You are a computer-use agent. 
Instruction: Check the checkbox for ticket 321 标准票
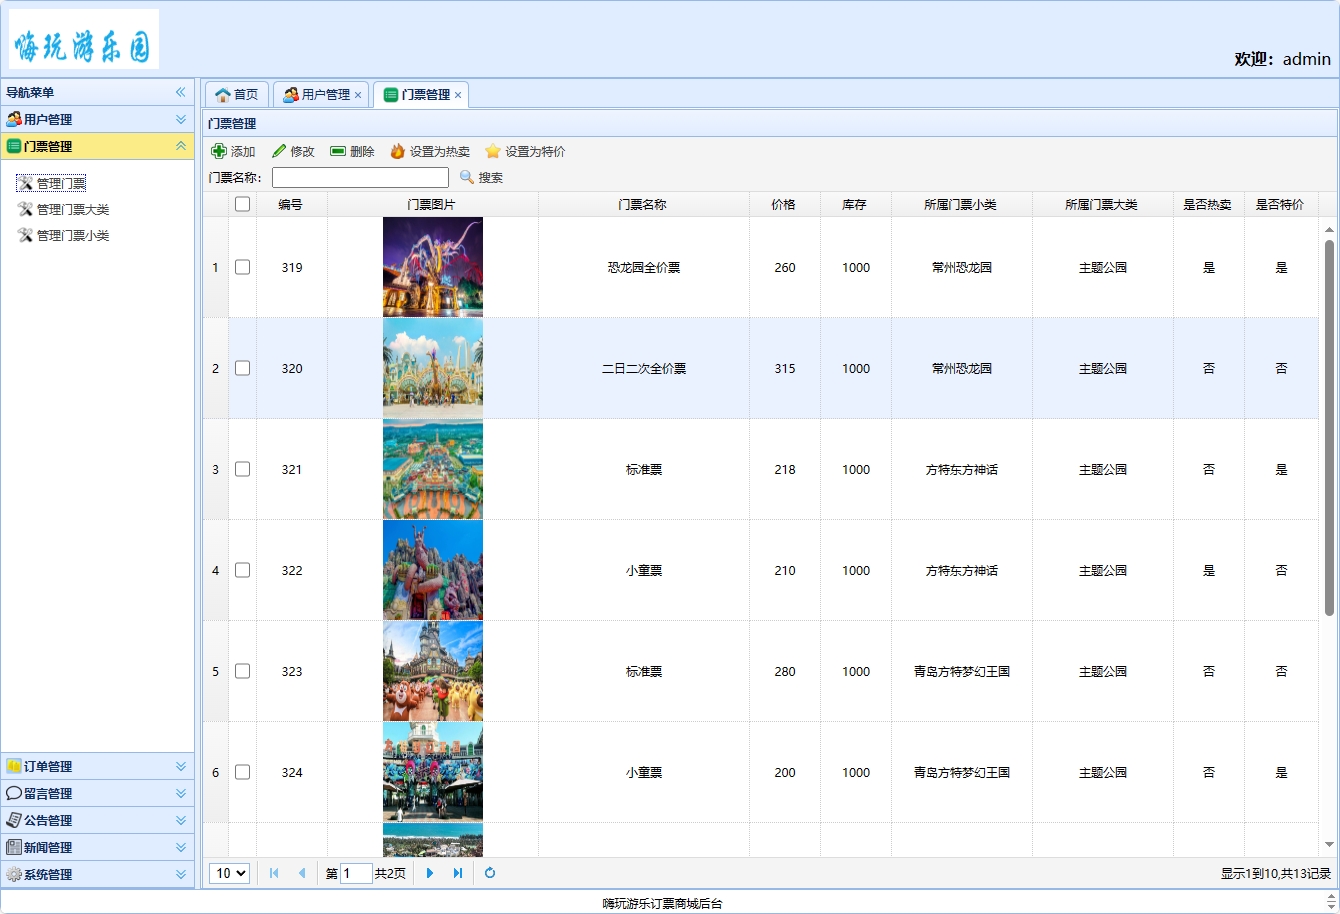tap(242, 469)
